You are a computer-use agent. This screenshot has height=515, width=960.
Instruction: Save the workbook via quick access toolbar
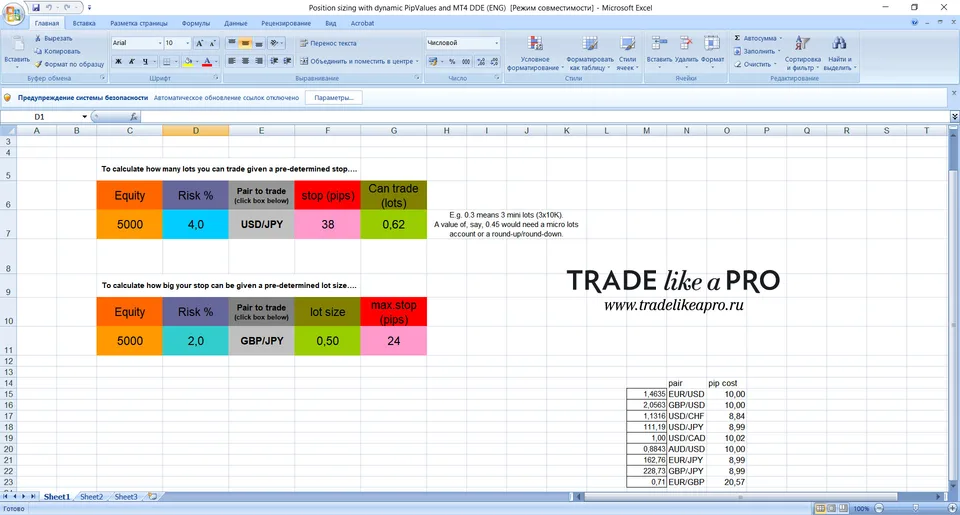(x=36, y=7)
